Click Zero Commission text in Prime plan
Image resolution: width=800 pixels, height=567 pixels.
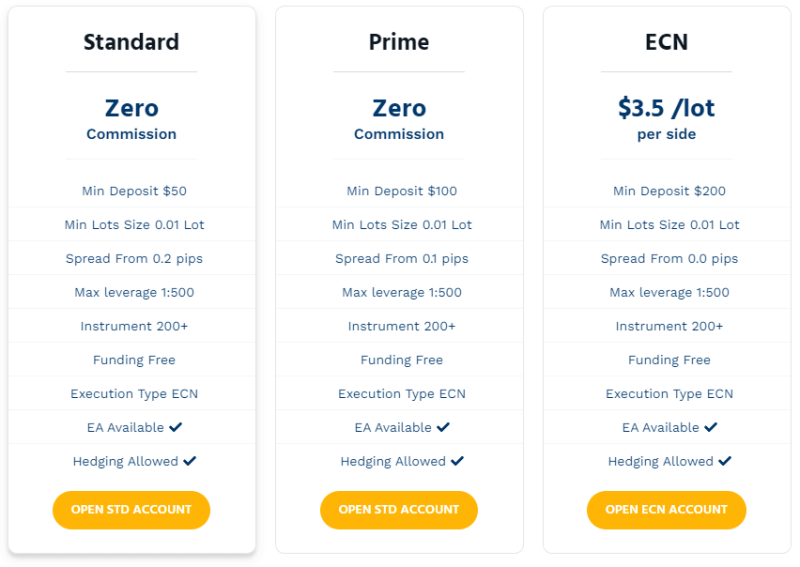click(x=399, y=119)
